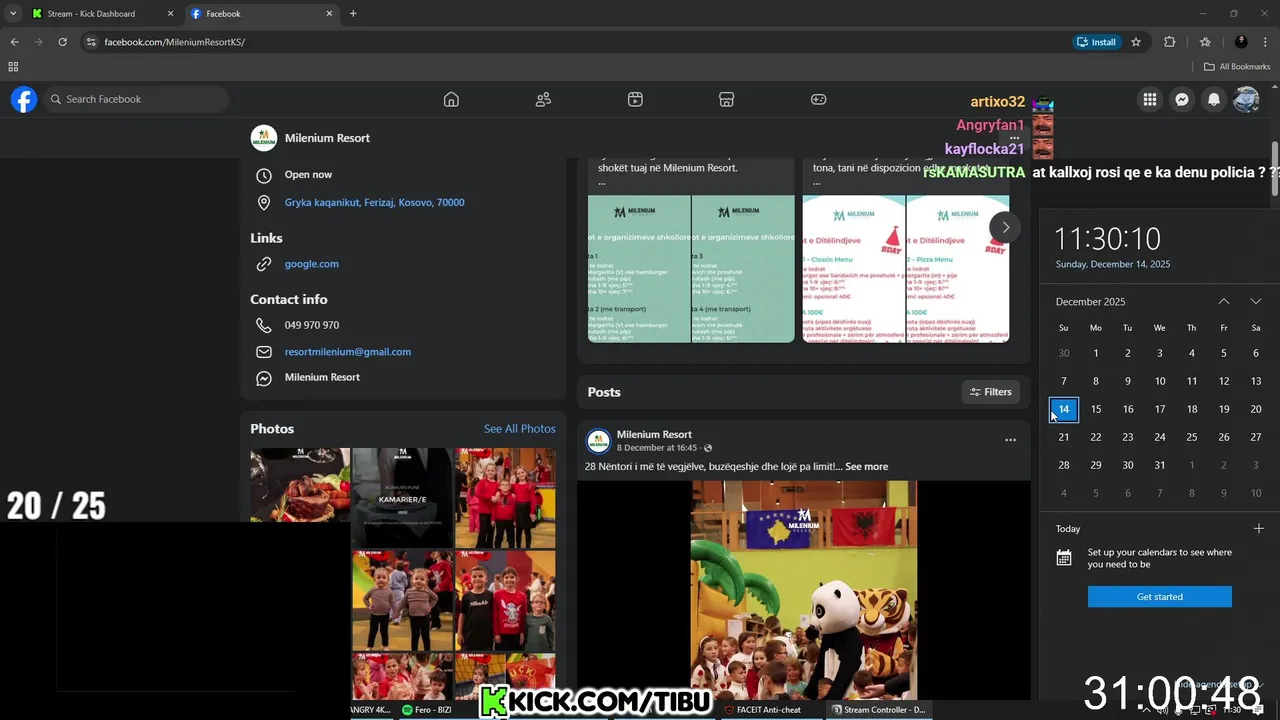1280x720 pixels.
Task: Click the resortmilenium@gmail.com email link
Action: point(347,352)
